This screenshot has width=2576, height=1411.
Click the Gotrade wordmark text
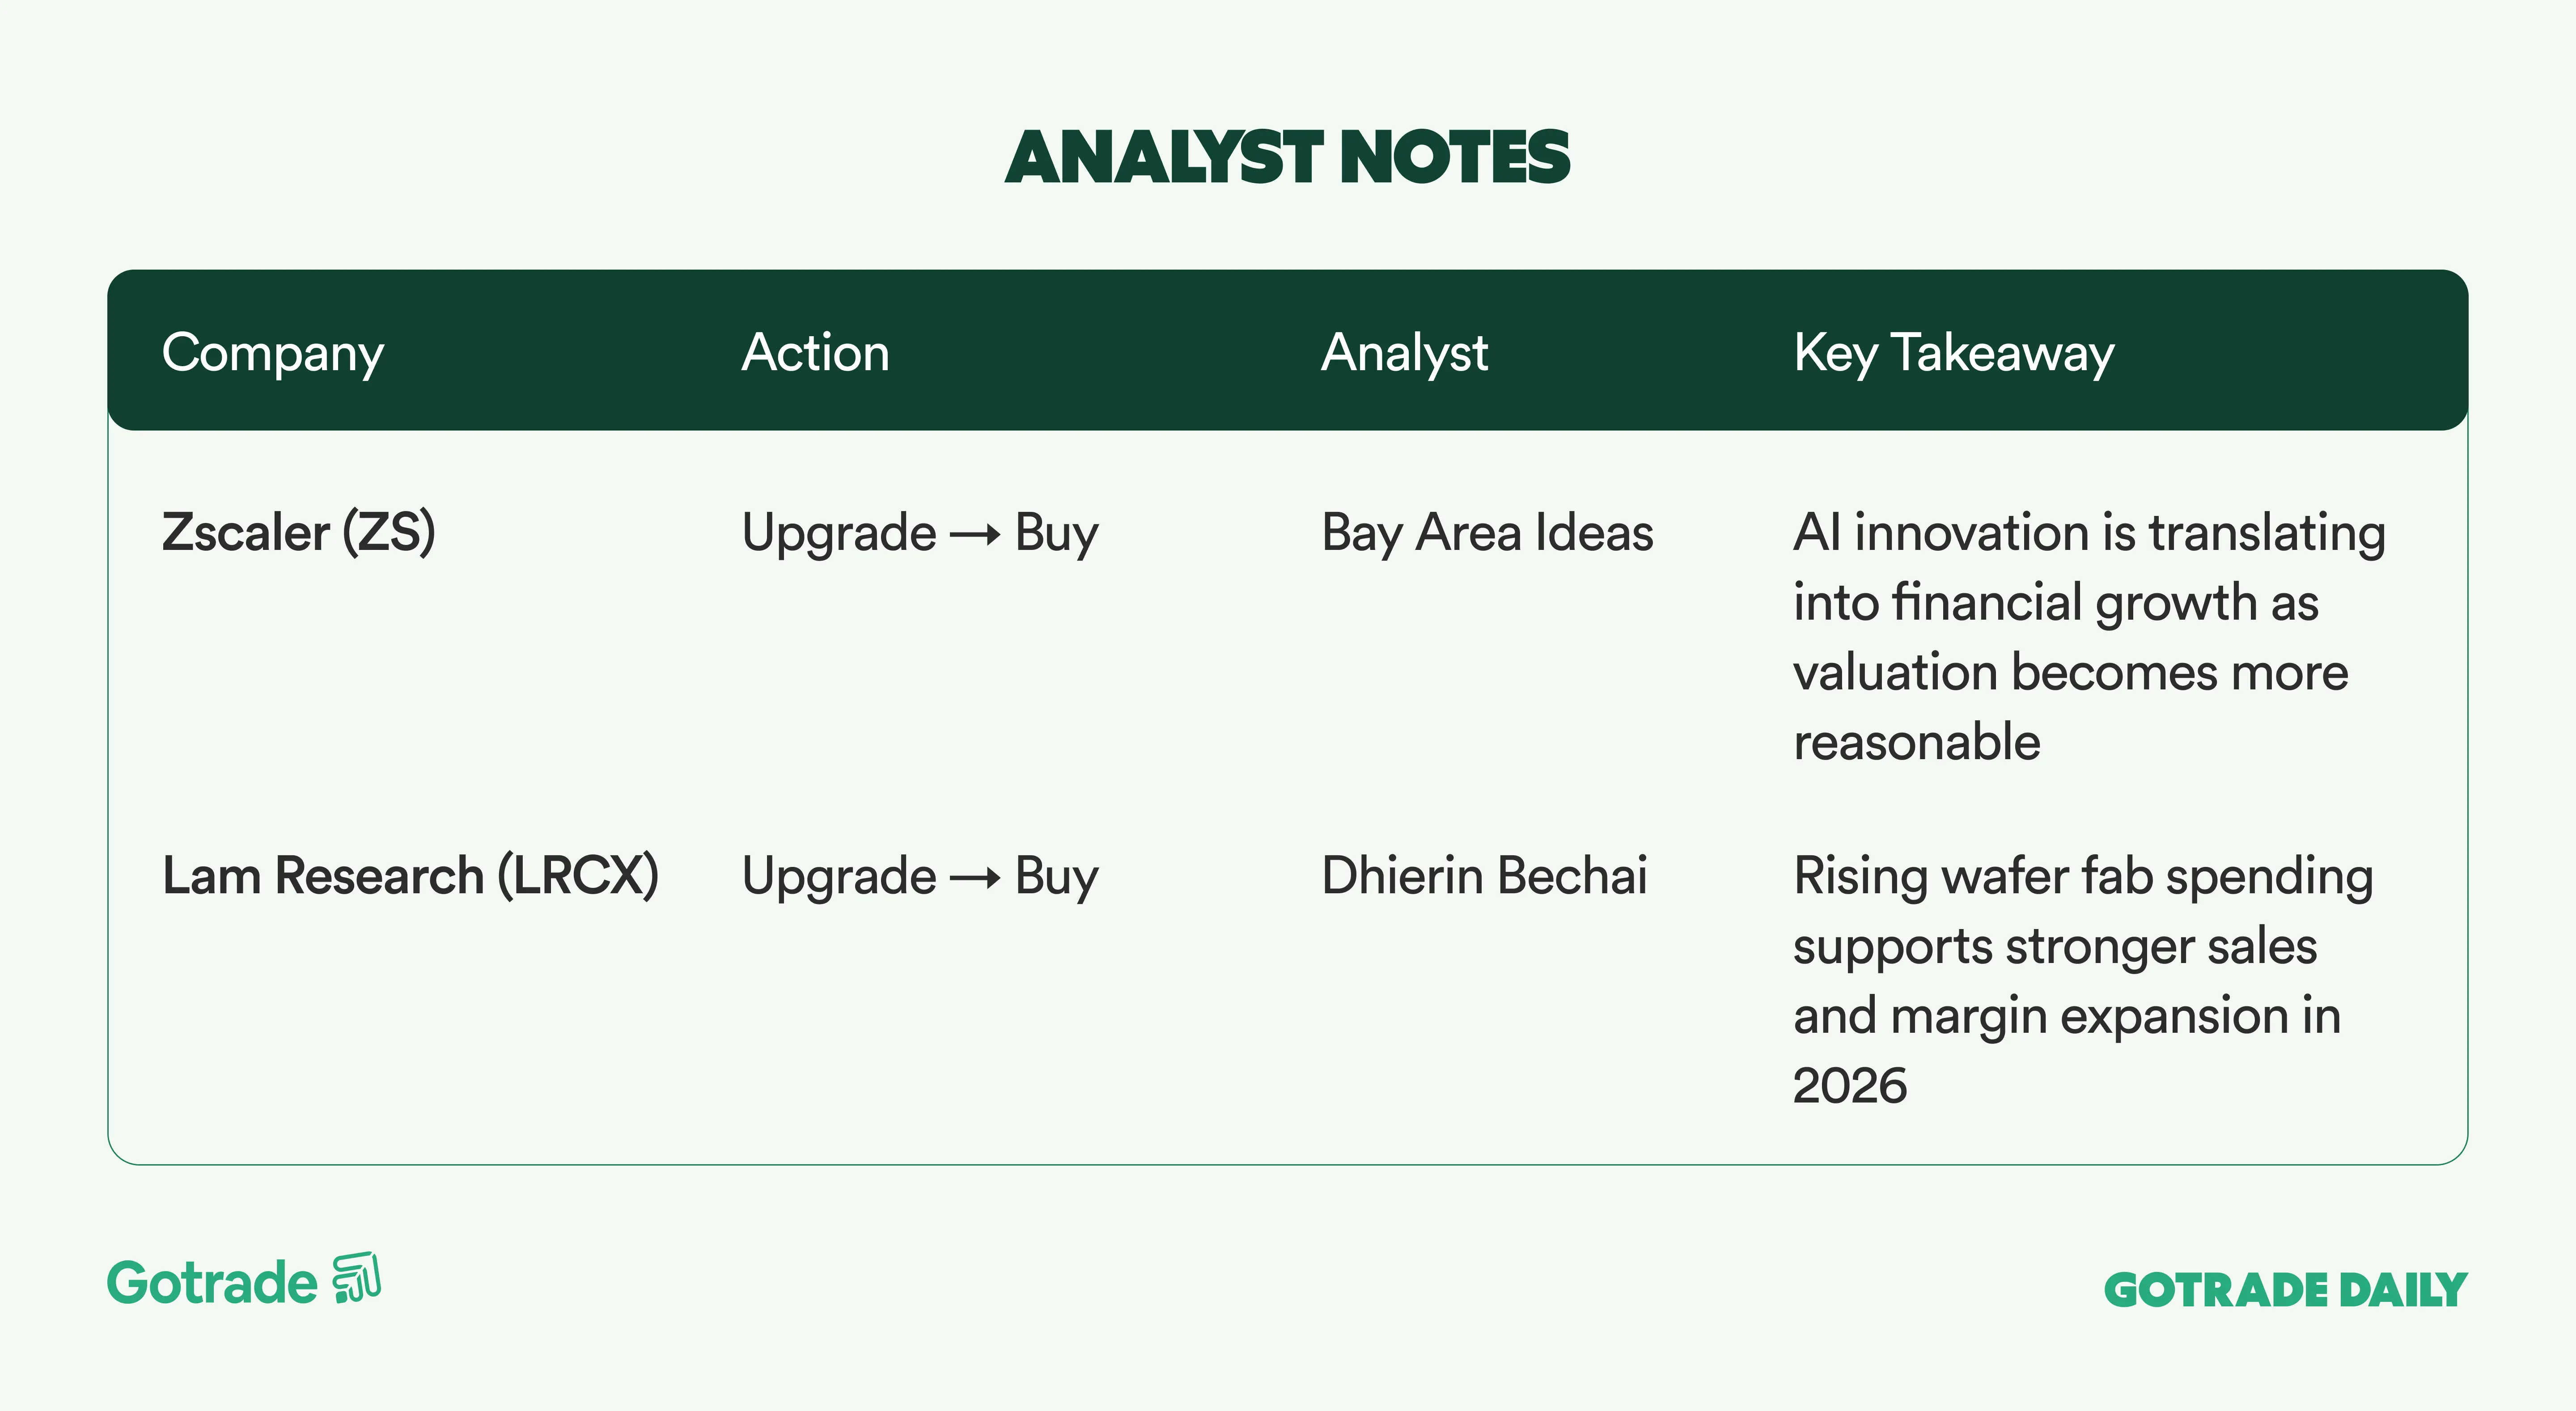(212, 1283)
